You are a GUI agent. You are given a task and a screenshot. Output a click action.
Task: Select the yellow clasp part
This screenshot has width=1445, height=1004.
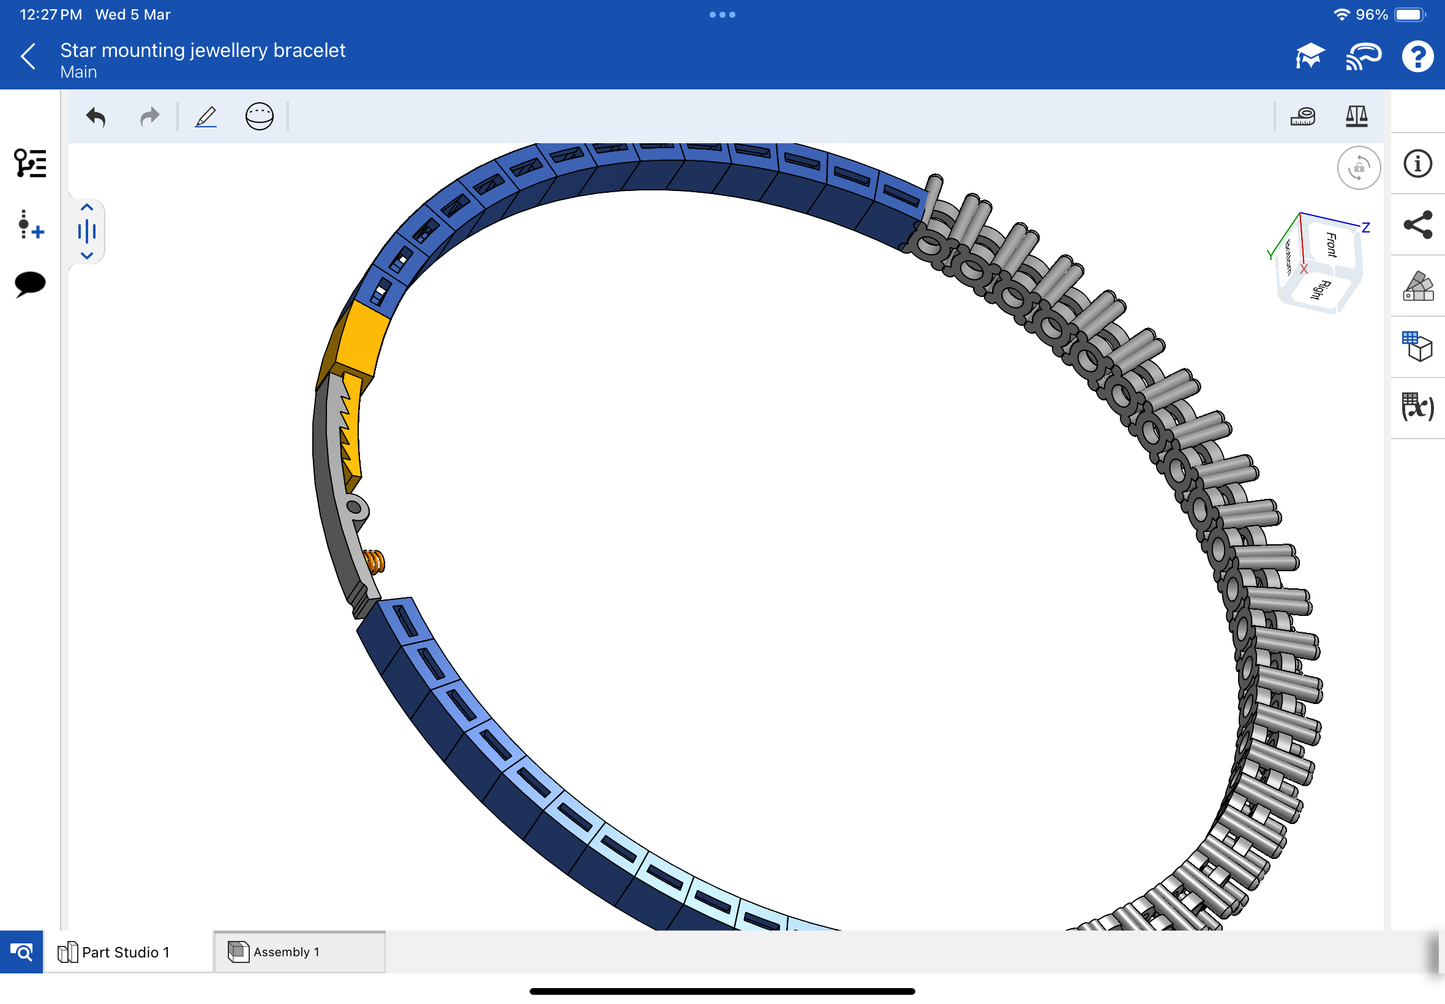point(361,338)
